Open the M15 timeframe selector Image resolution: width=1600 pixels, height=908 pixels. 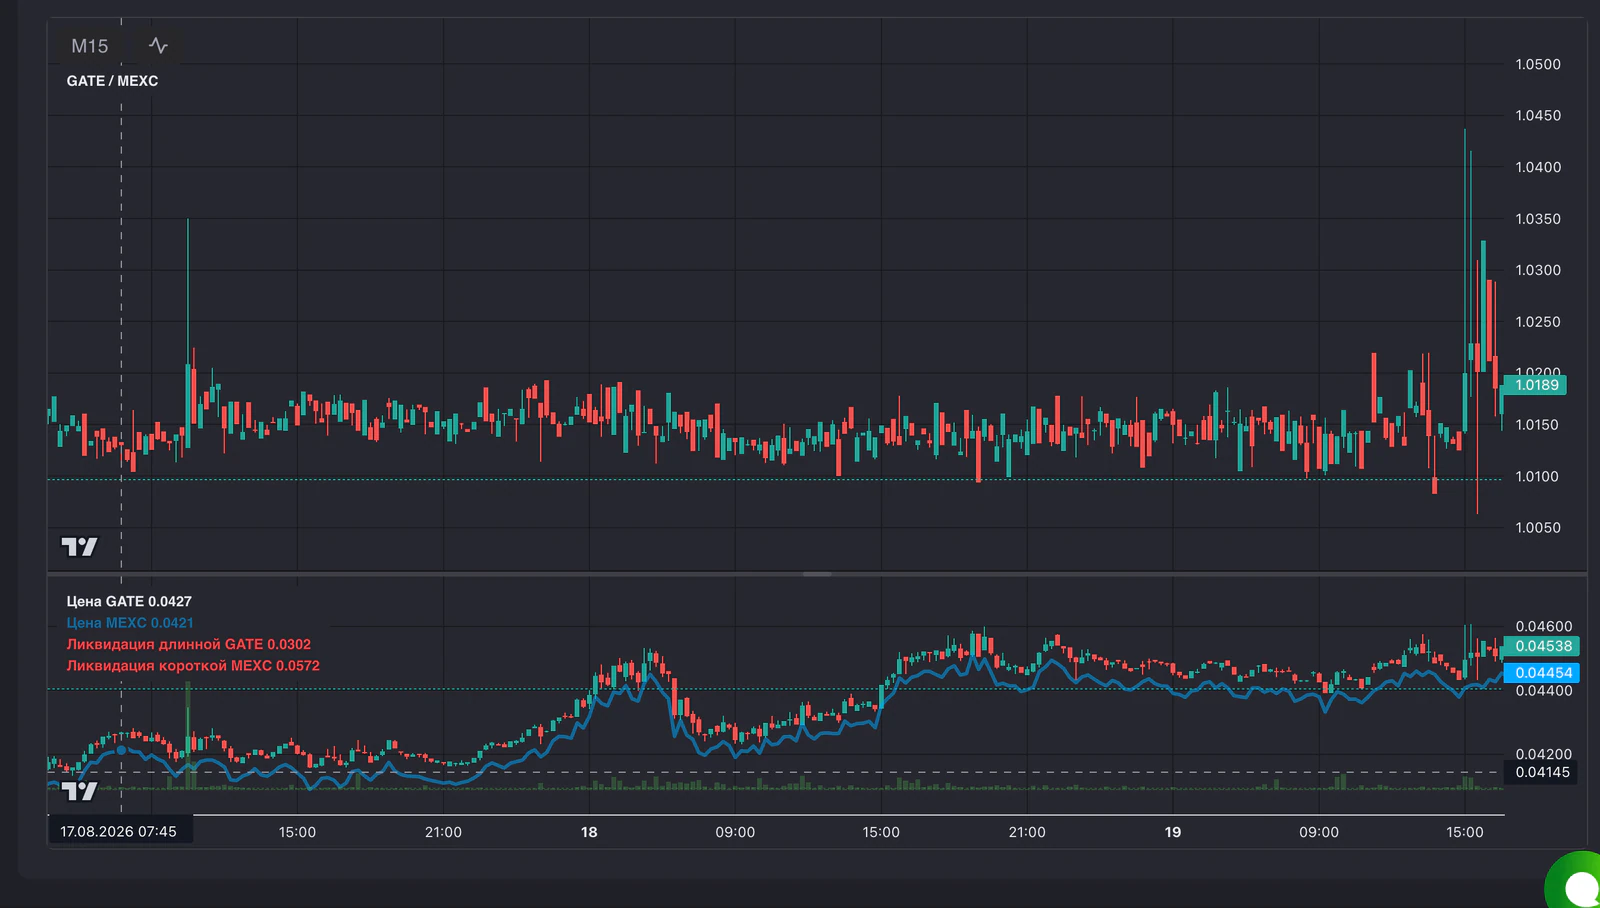(x=90, y=46)
